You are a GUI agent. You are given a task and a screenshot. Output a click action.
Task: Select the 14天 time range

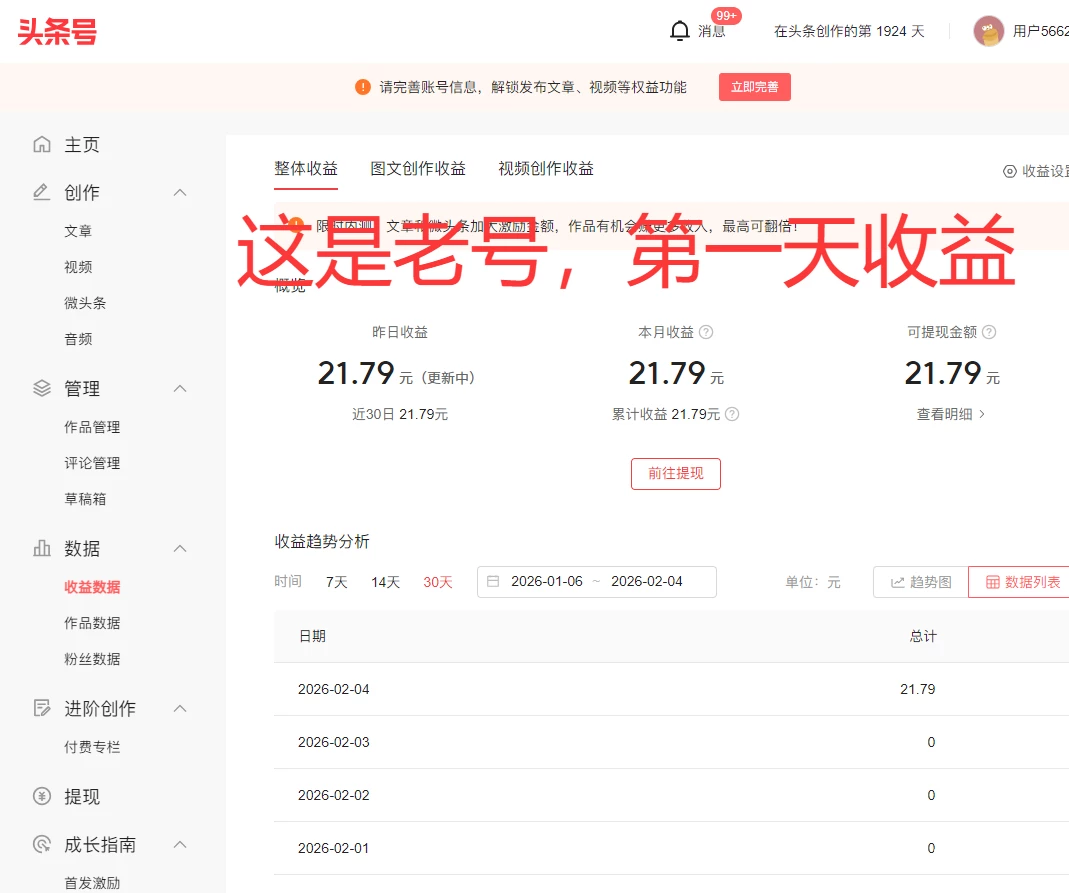(x=385, y=582)
